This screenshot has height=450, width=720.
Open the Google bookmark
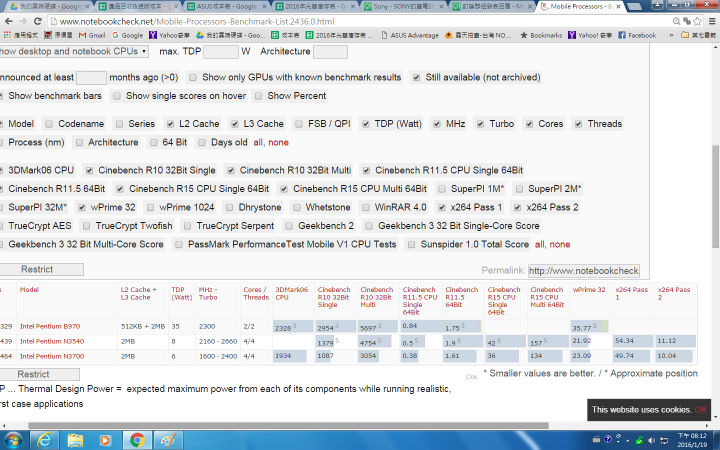[128, 35]
